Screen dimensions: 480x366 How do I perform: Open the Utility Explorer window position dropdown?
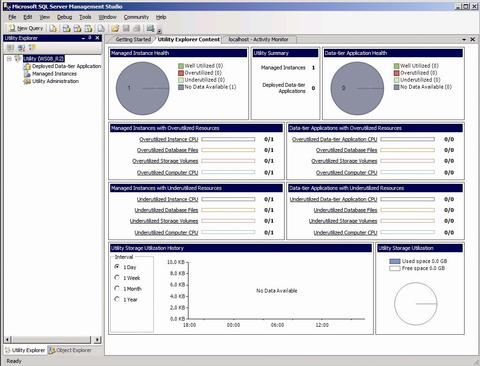tap(83, 38)
